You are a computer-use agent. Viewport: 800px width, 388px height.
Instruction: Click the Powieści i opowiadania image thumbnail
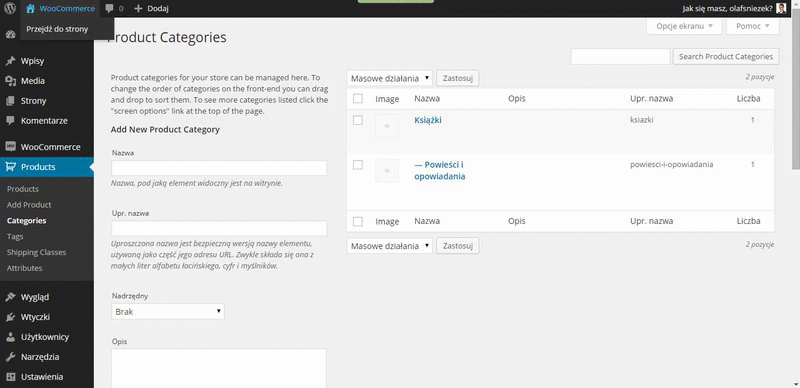(387, 171)
